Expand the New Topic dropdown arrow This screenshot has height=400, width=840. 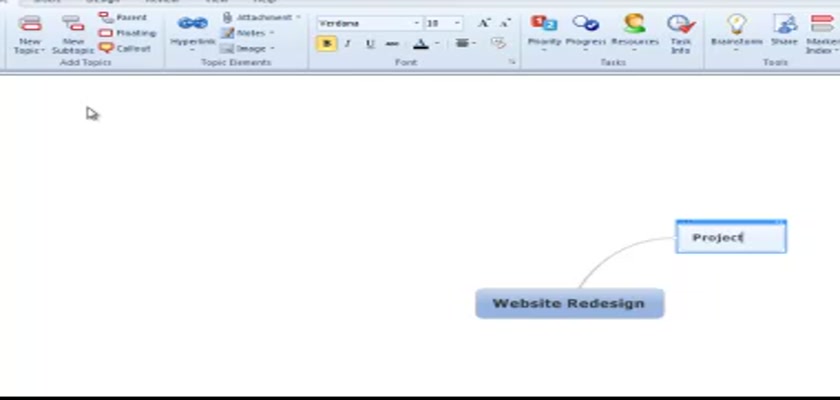(x=43, y=51)
